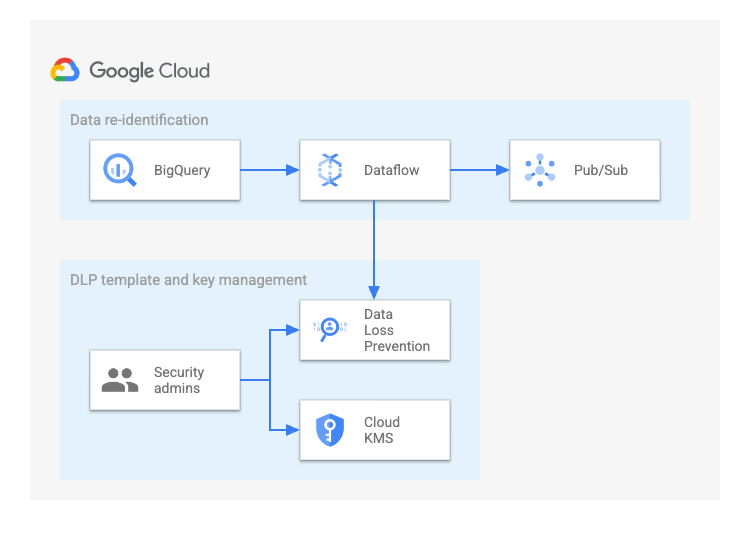Select the Security admins label text

[179, 380]
